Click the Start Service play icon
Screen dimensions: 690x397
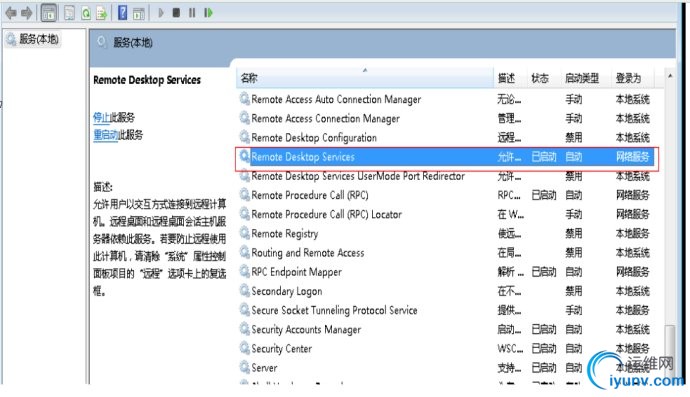161,13
